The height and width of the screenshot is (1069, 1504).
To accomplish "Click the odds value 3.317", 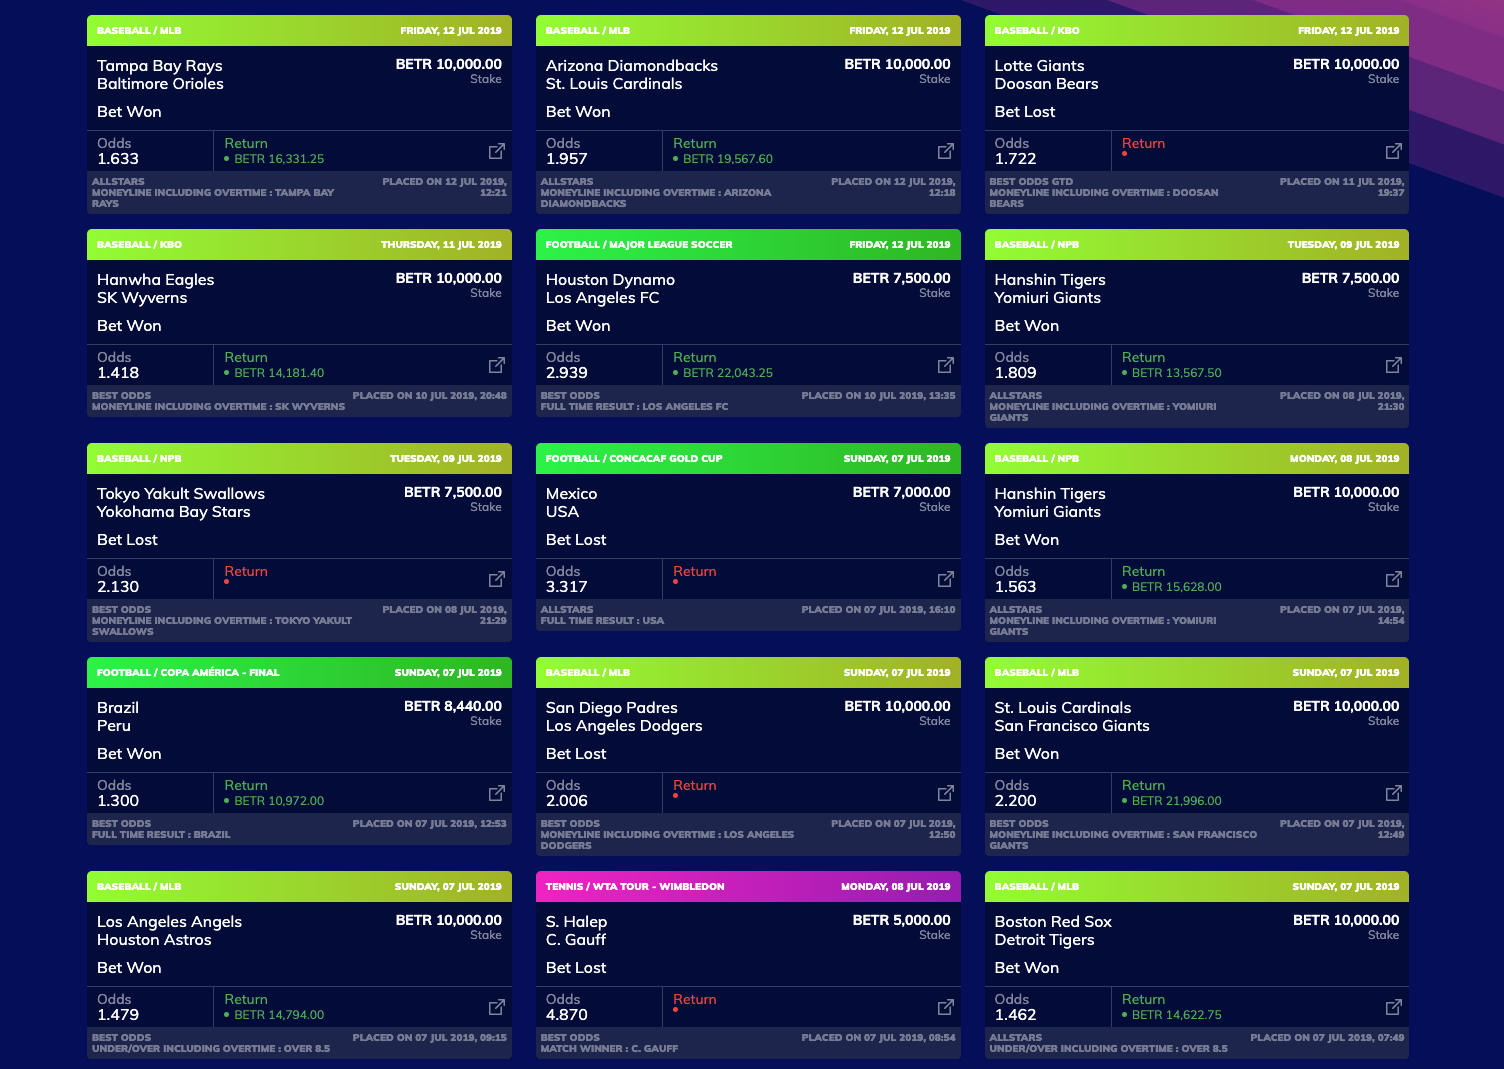I will 567,587.
